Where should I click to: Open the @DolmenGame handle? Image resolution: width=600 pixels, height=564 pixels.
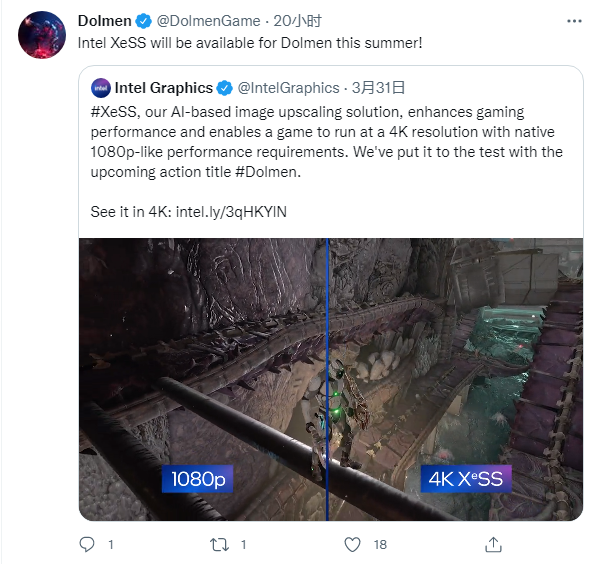[x=207, y=22]
